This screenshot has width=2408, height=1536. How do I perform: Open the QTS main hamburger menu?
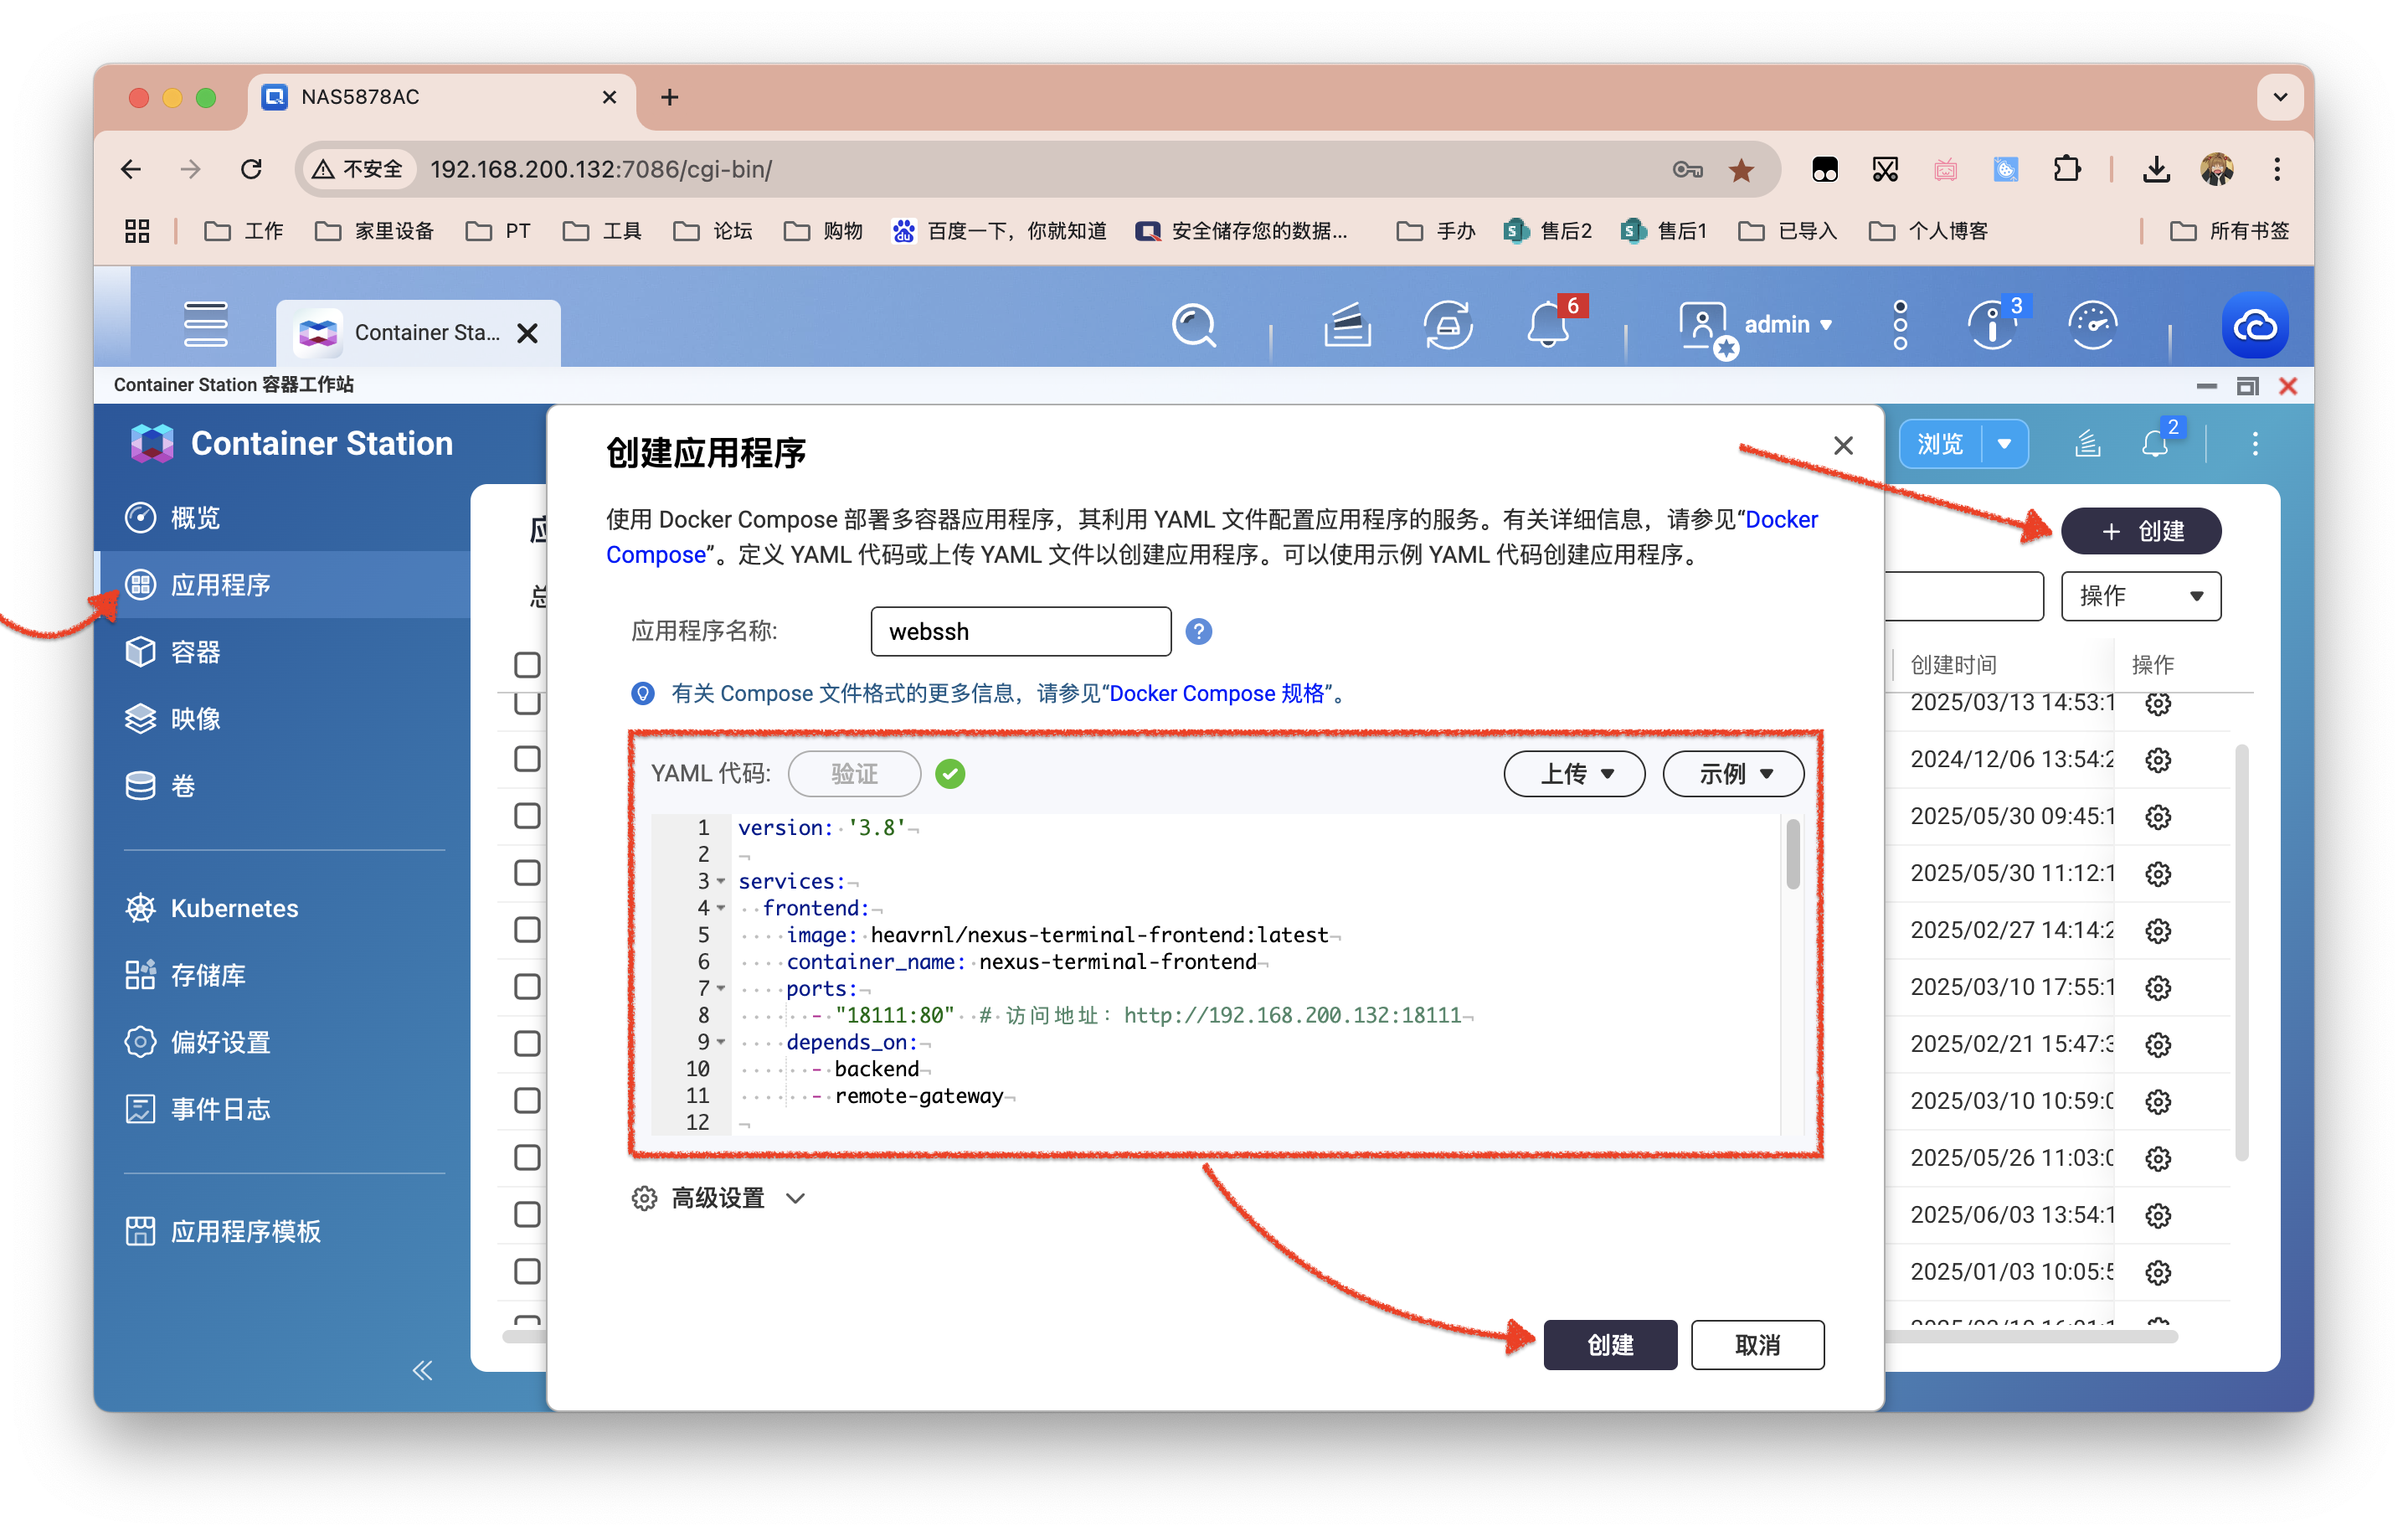tap(205, 325)
